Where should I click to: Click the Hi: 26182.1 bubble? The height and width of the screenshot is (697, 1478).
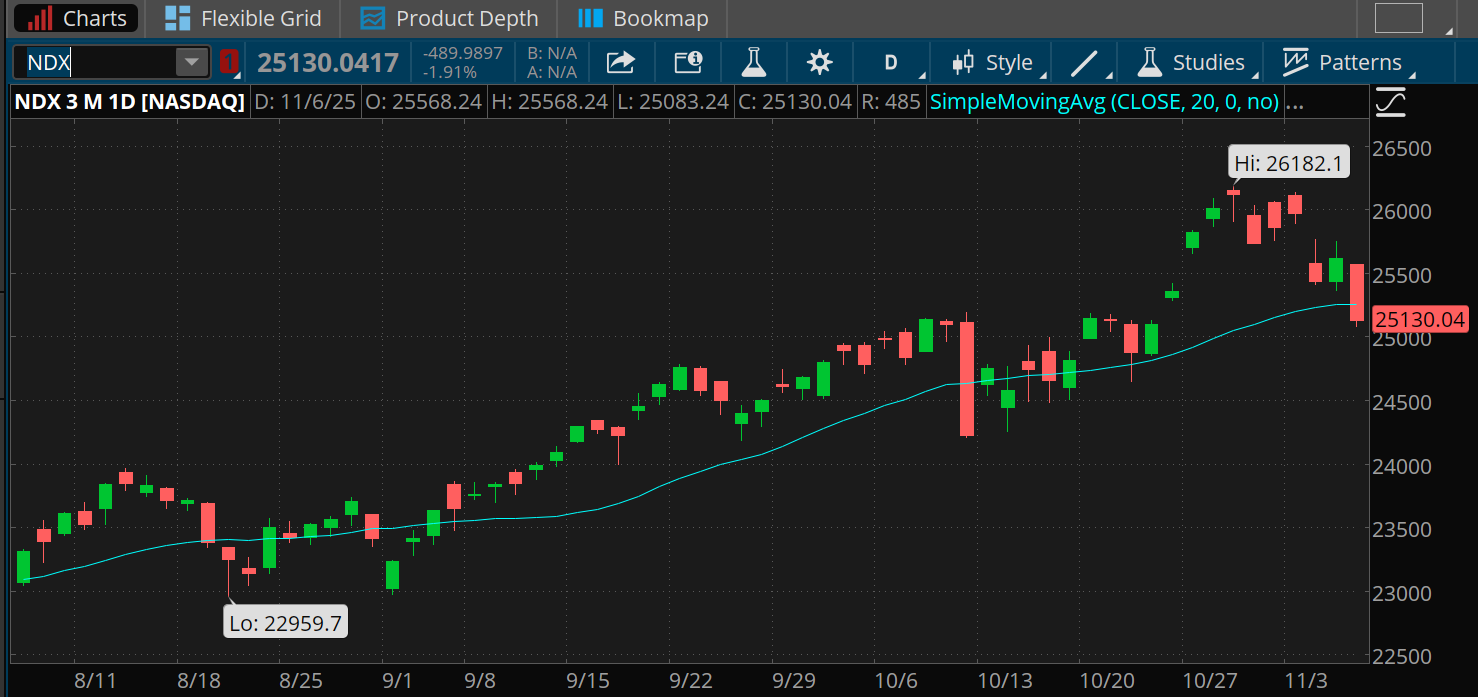click(1288, 161)
